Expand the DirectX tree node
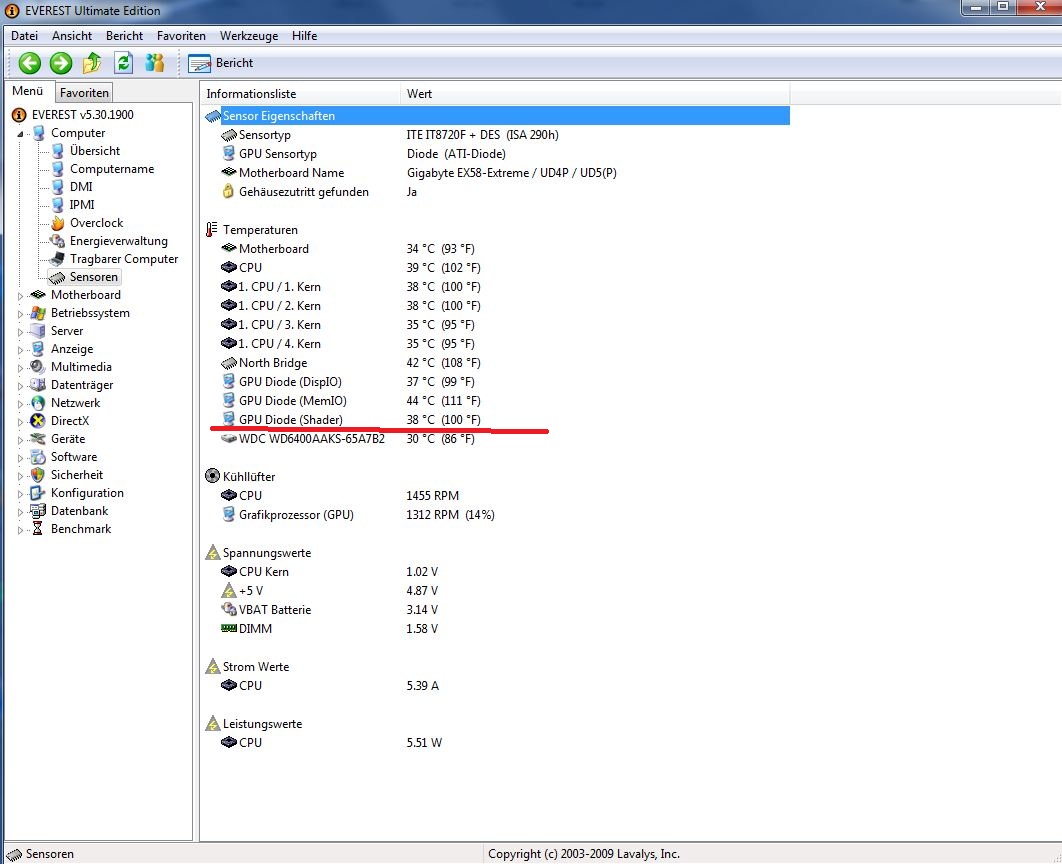Screen dimensions: 1062x864 [x=20, y=422]
